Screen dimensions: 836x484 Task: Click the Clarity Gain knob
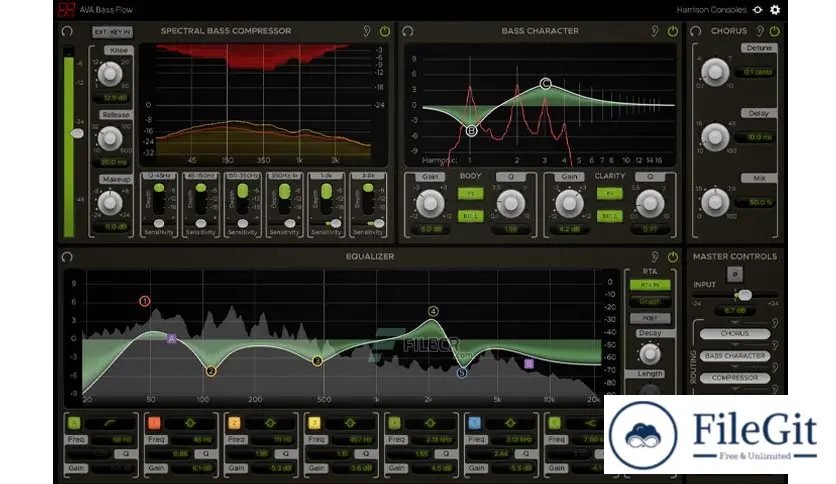click(x=569, y=203)
